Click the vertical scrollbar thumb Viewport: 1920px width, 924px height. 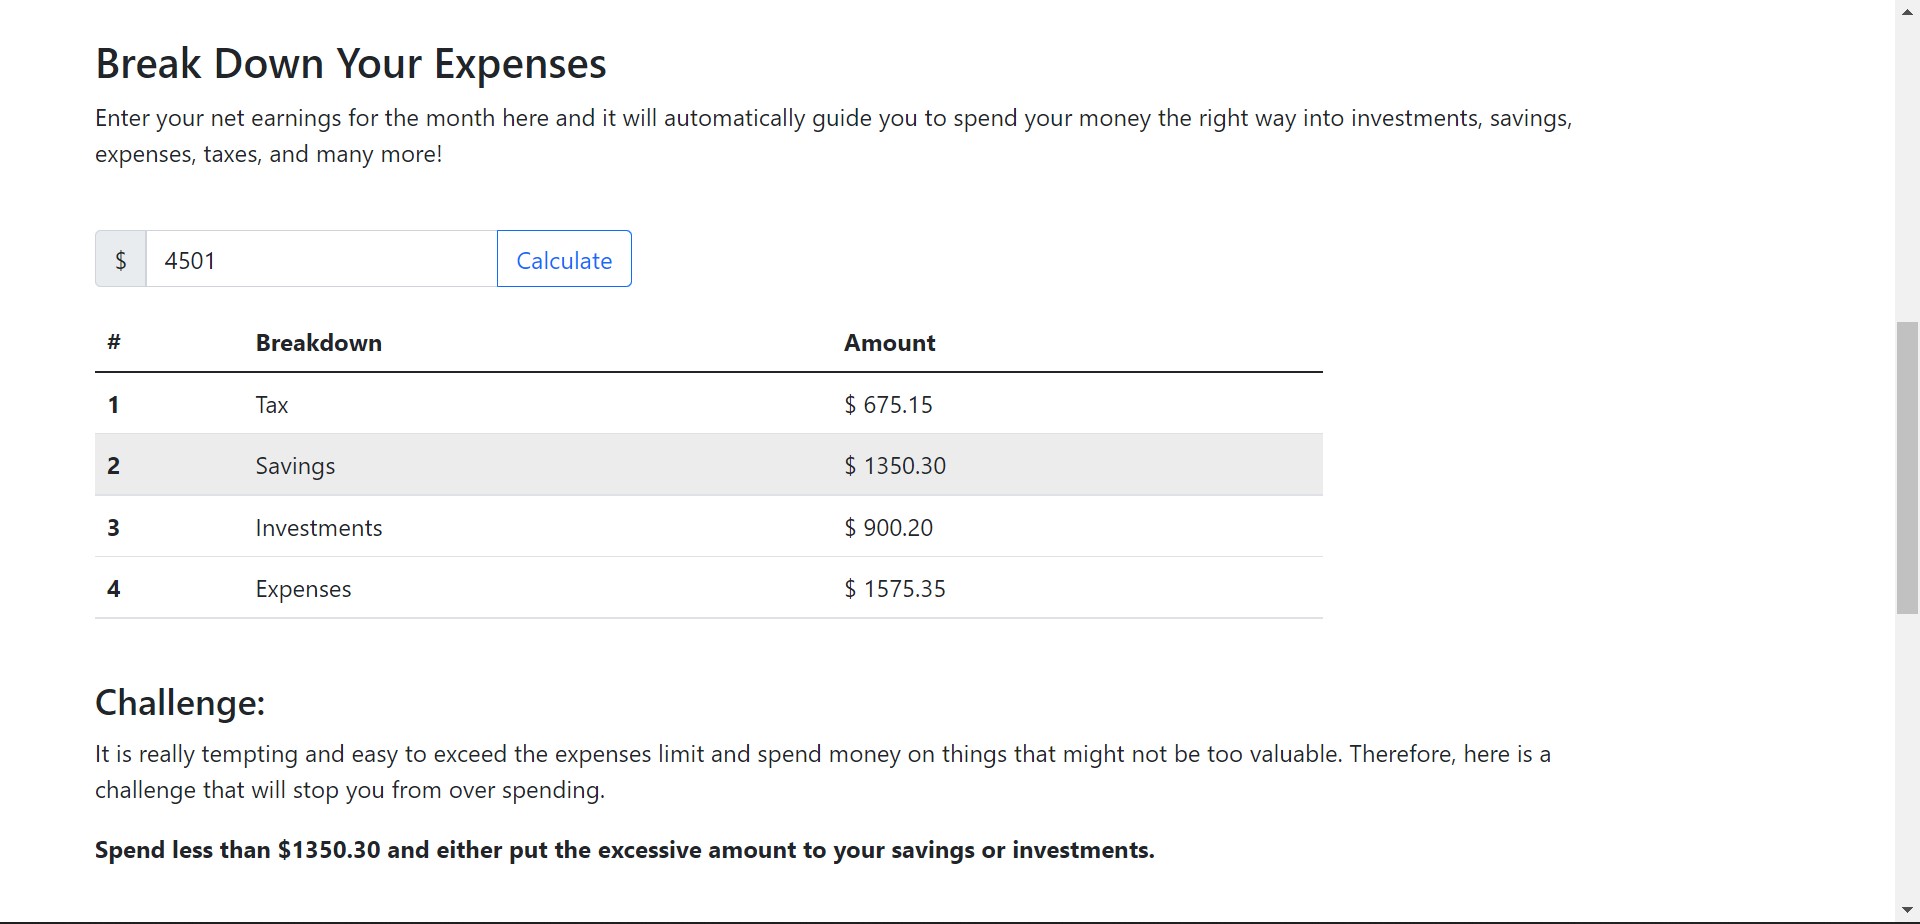pos(1907,468)
